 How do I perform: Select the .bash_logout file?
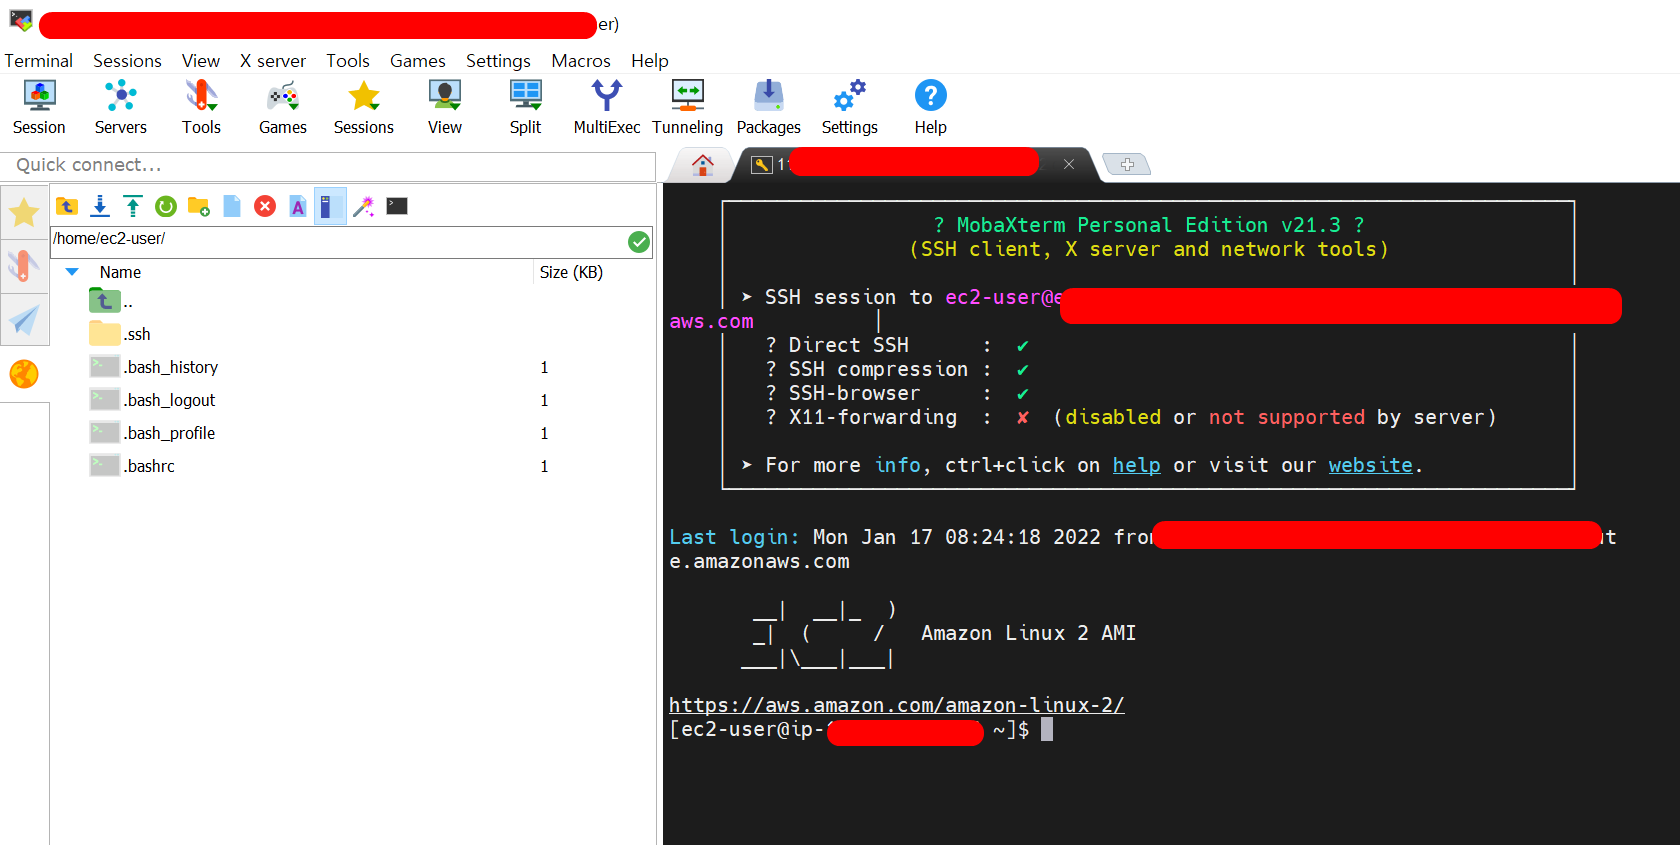(152, 400)
